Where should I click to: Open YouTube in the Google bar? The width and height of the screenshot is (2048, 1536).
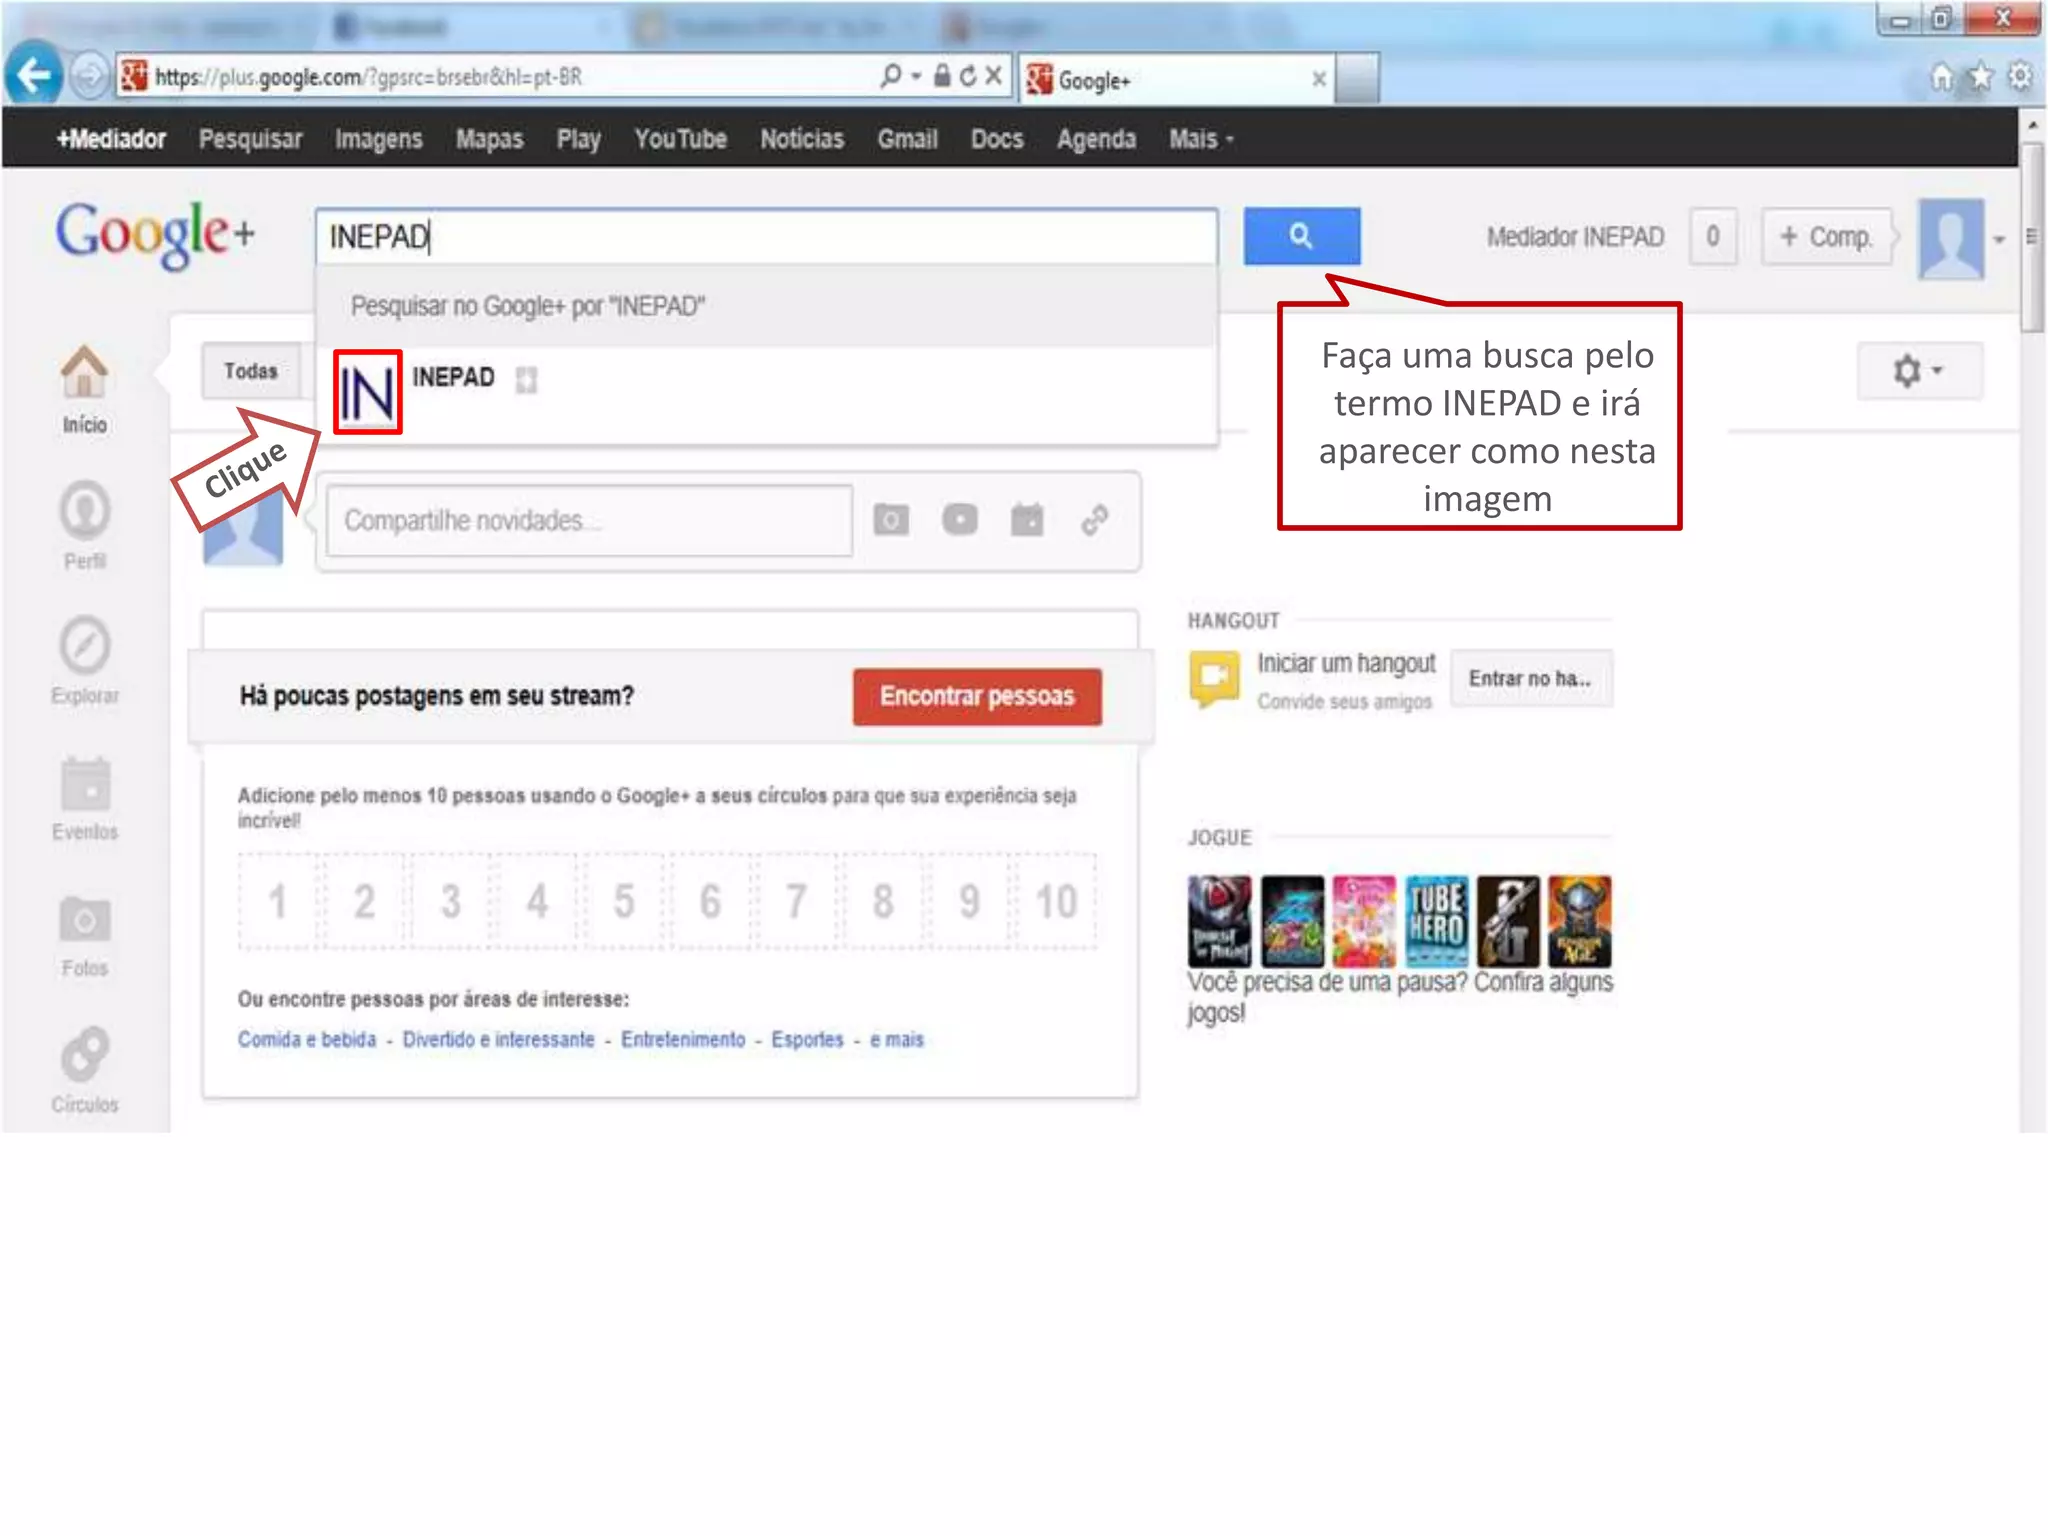pyautogui.click(x=680, y=139)
